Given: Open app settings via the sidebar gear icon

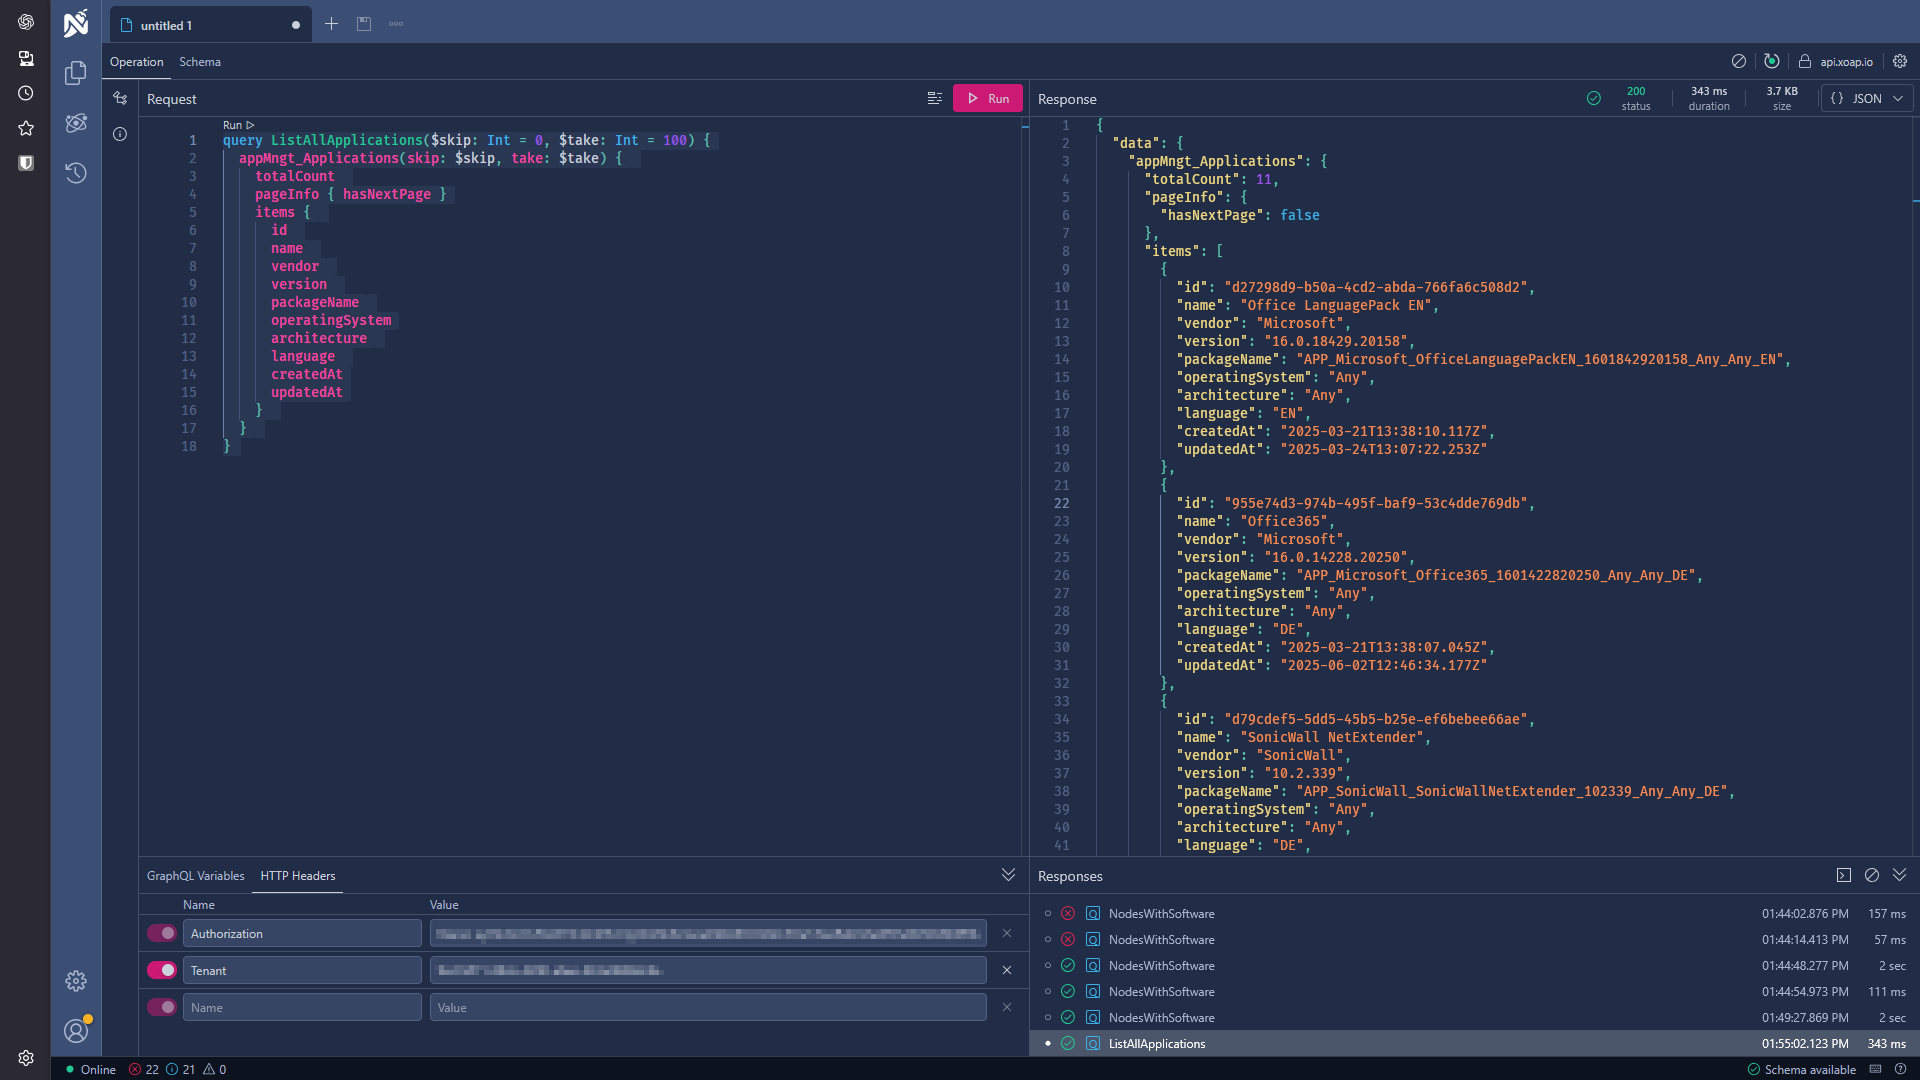Looking at the screenshot, I should (x=75, y=981).
